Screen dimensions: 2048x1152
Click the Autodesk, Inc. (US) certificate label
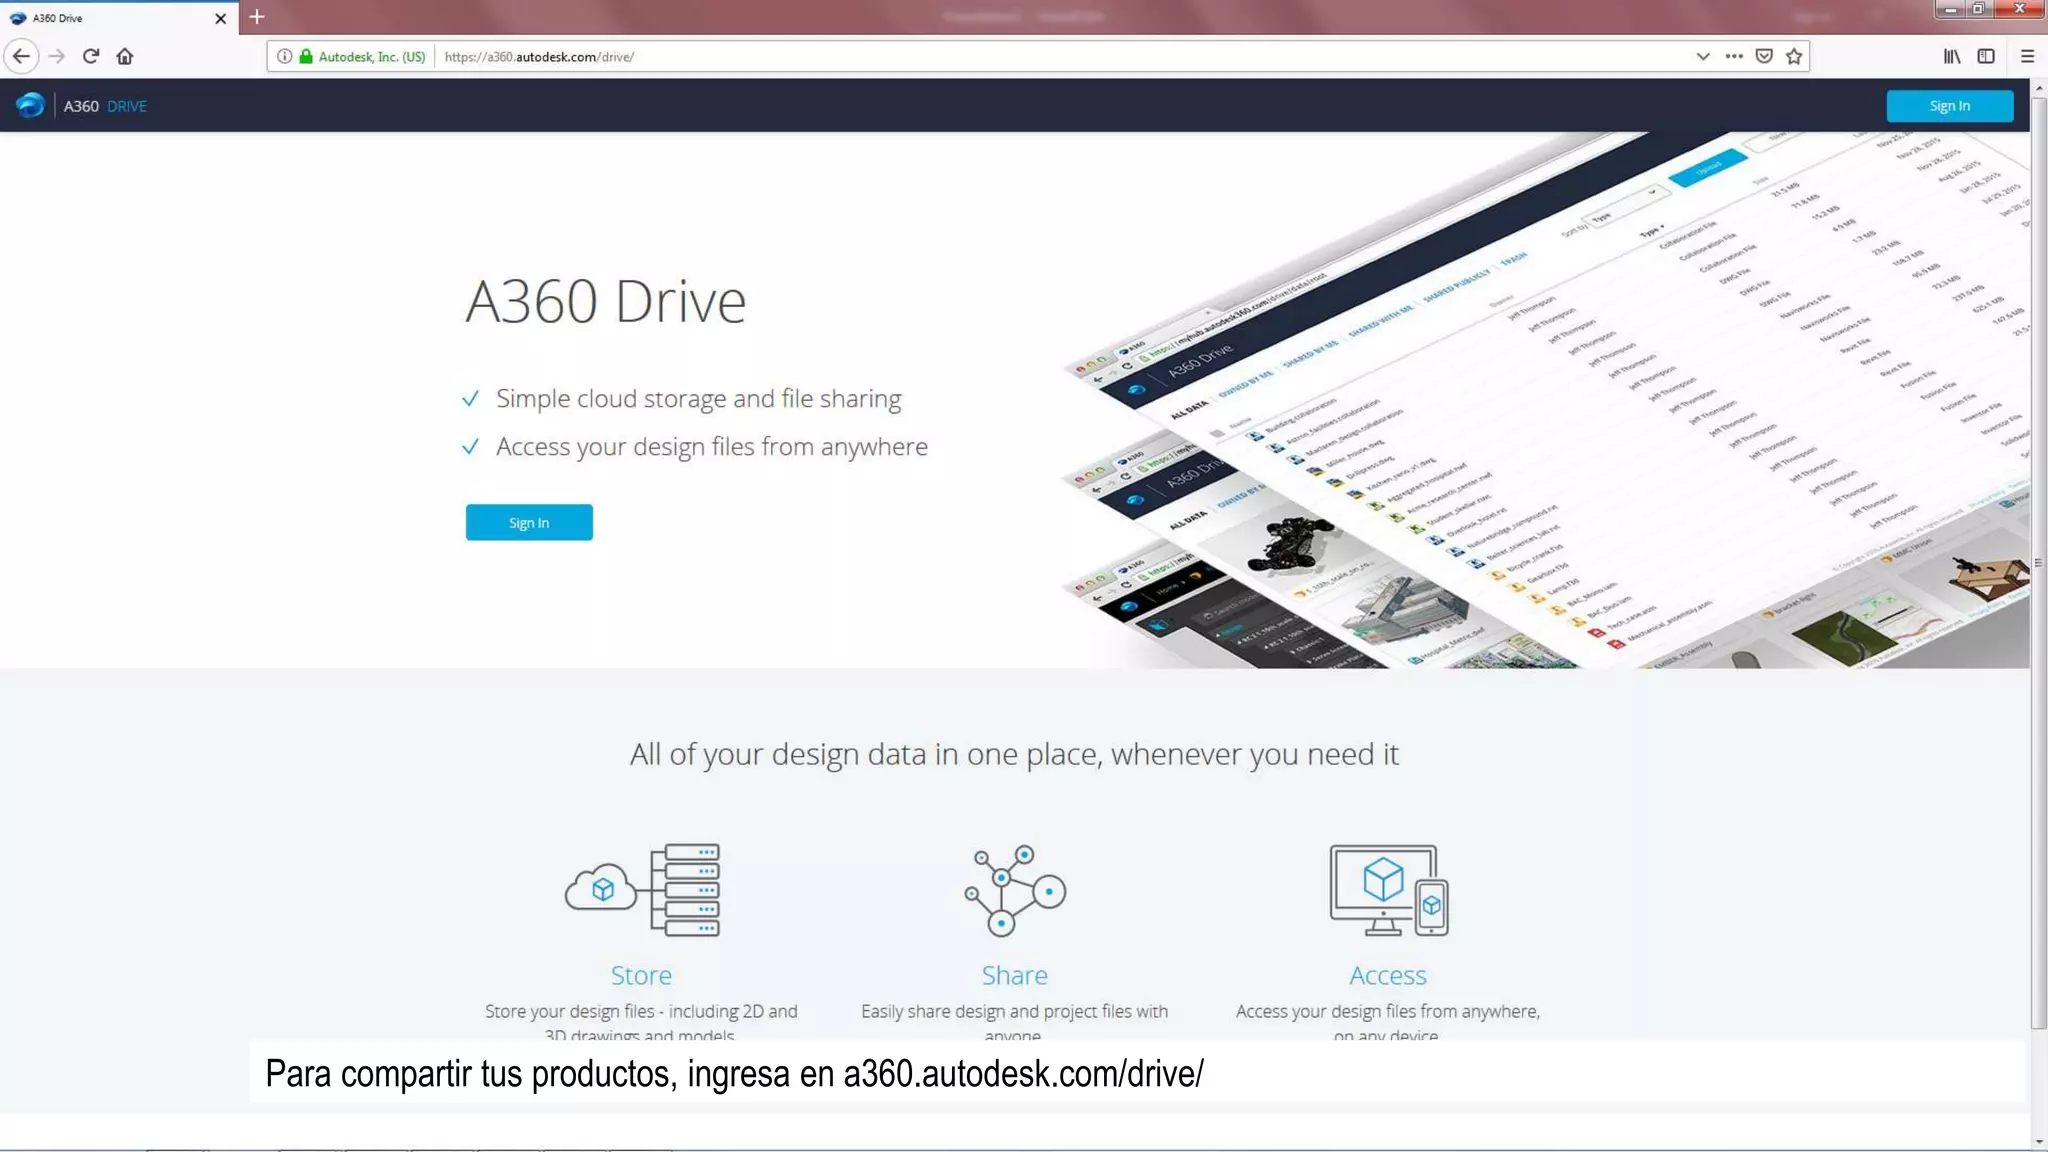click(x=371, y=56)
